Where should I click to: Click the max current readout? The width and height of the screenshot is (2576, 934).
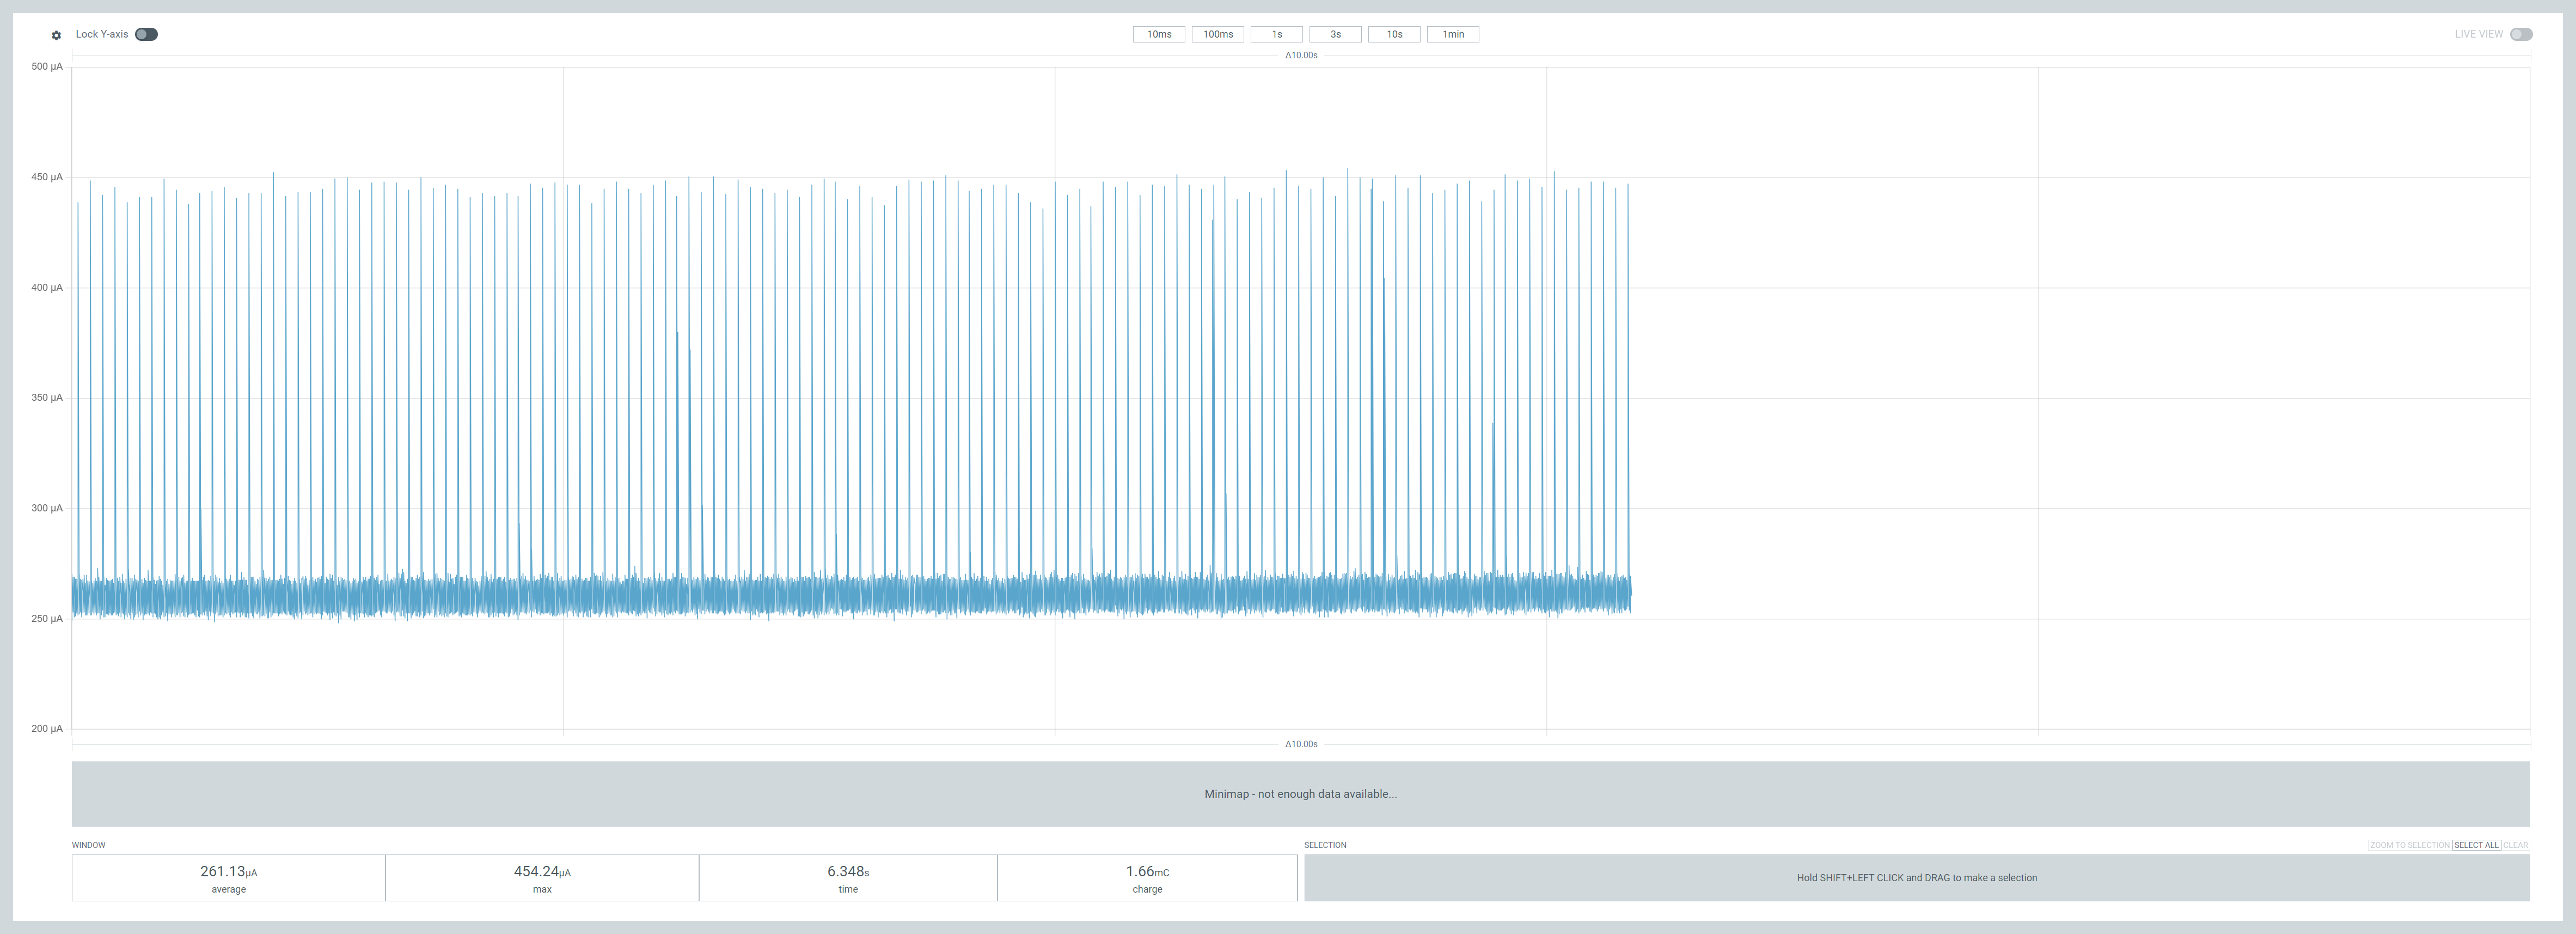tap(542, 878)
